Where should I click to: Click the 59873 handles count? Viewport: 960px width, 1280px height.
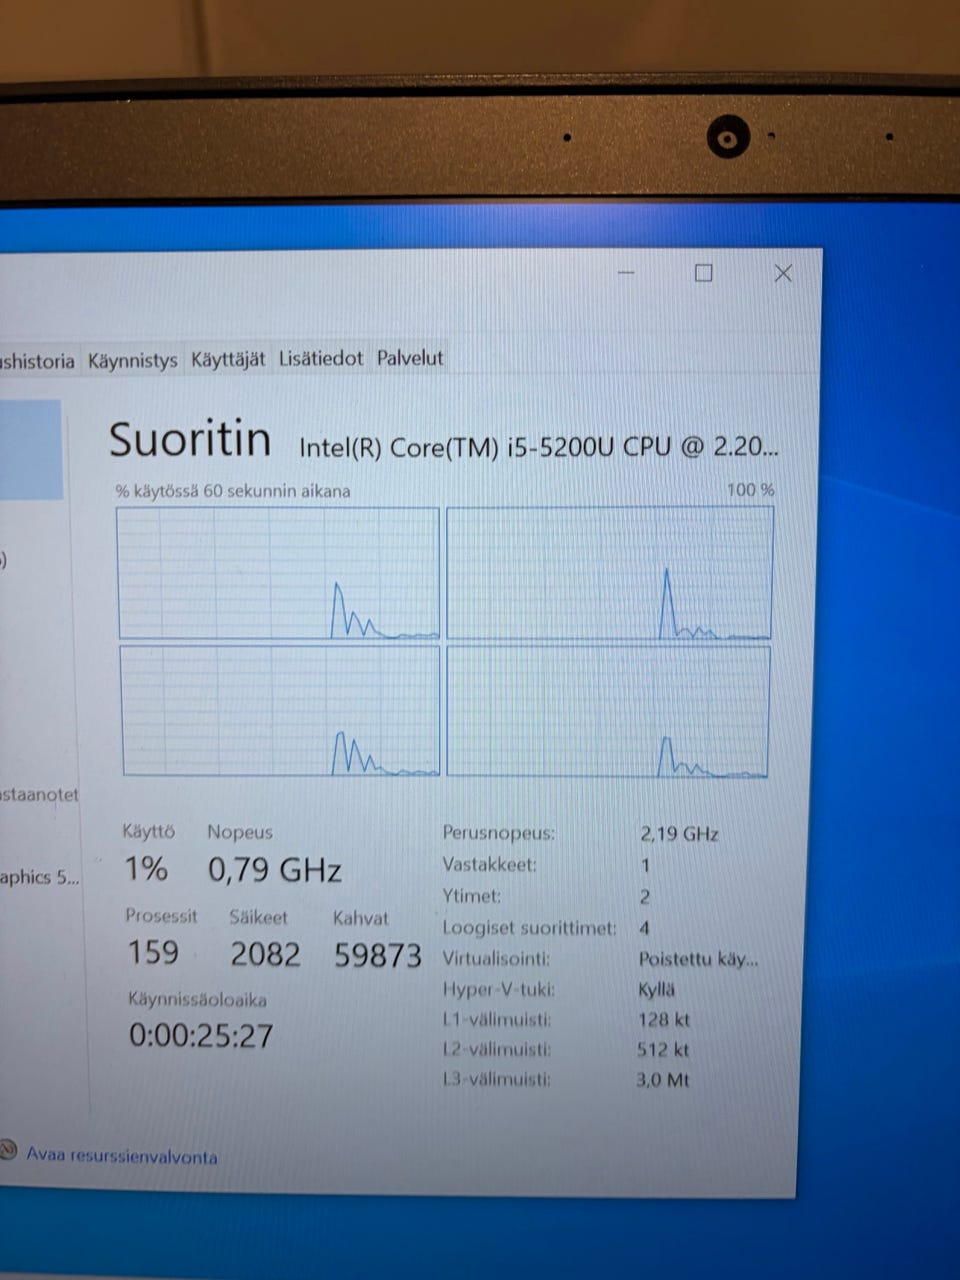pyautogui.click(x=378, y=955)
